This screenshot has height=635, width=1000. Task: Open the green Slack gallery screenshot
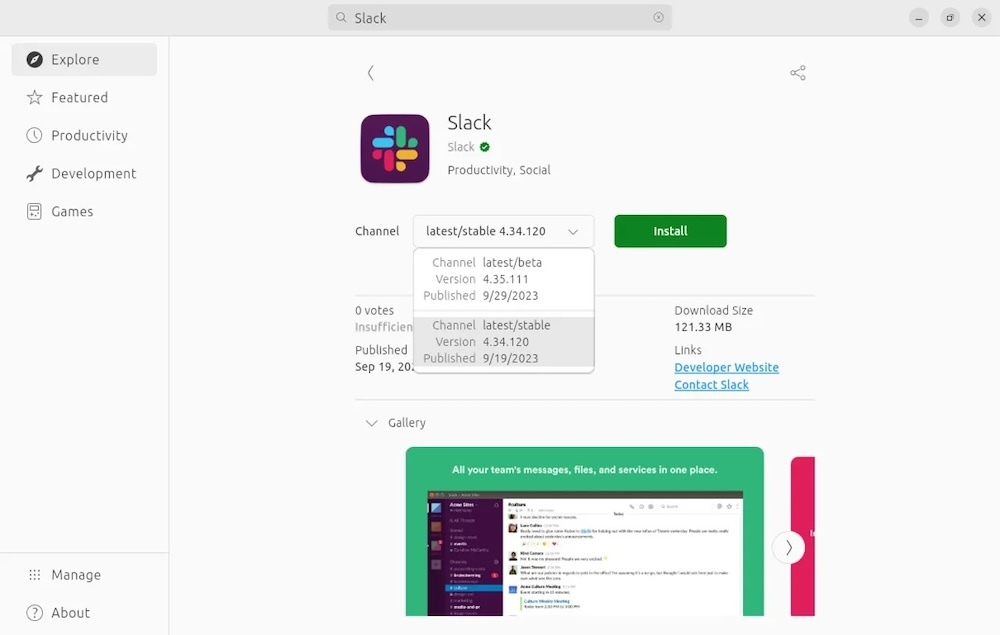pyautogui.click(x=584, y=531)
